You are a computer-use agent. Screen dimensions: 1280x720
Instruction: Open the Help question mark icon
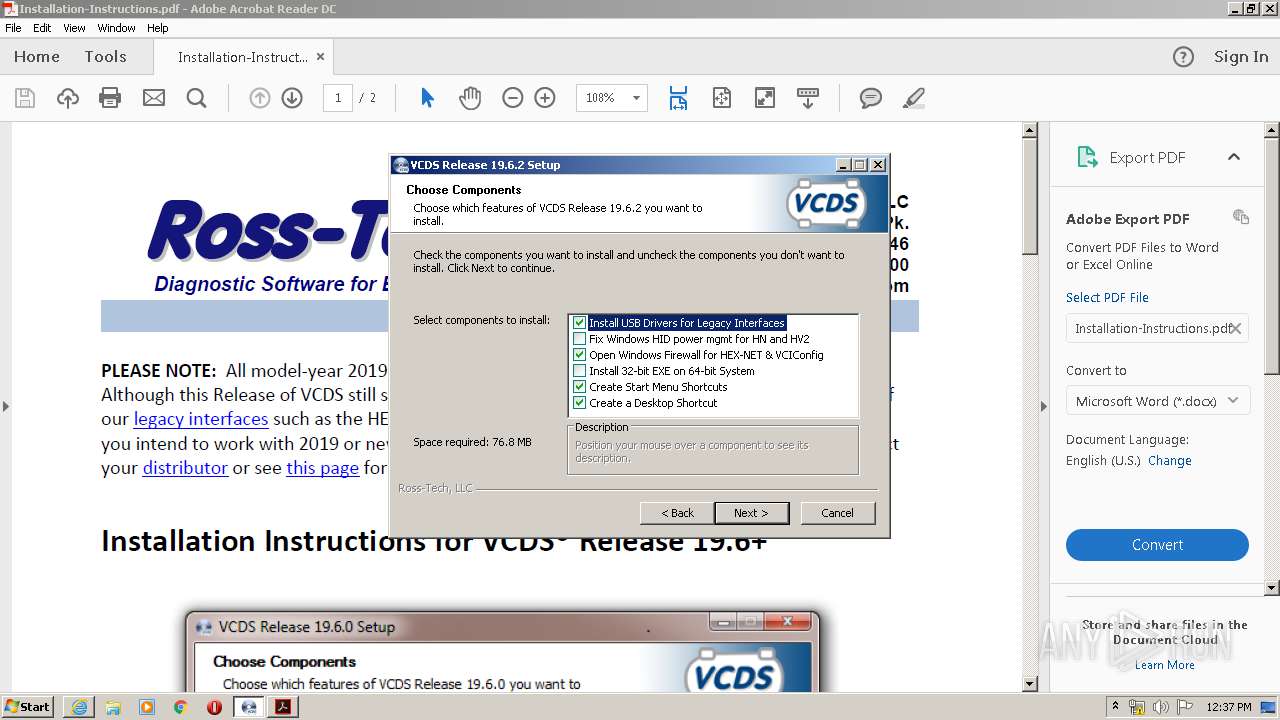[1183, 57]
